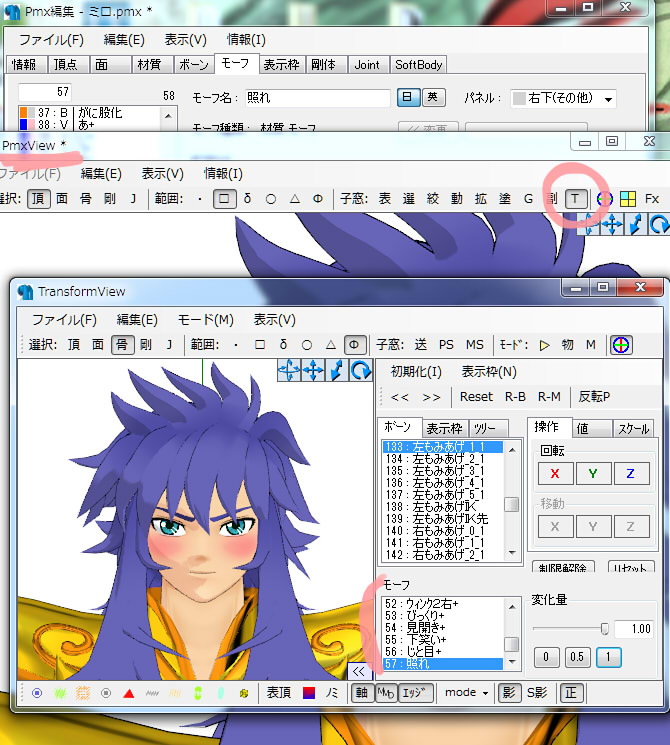
Task: Select bone 138 : 左もみあげIK in list
Action: pos(443,506)
